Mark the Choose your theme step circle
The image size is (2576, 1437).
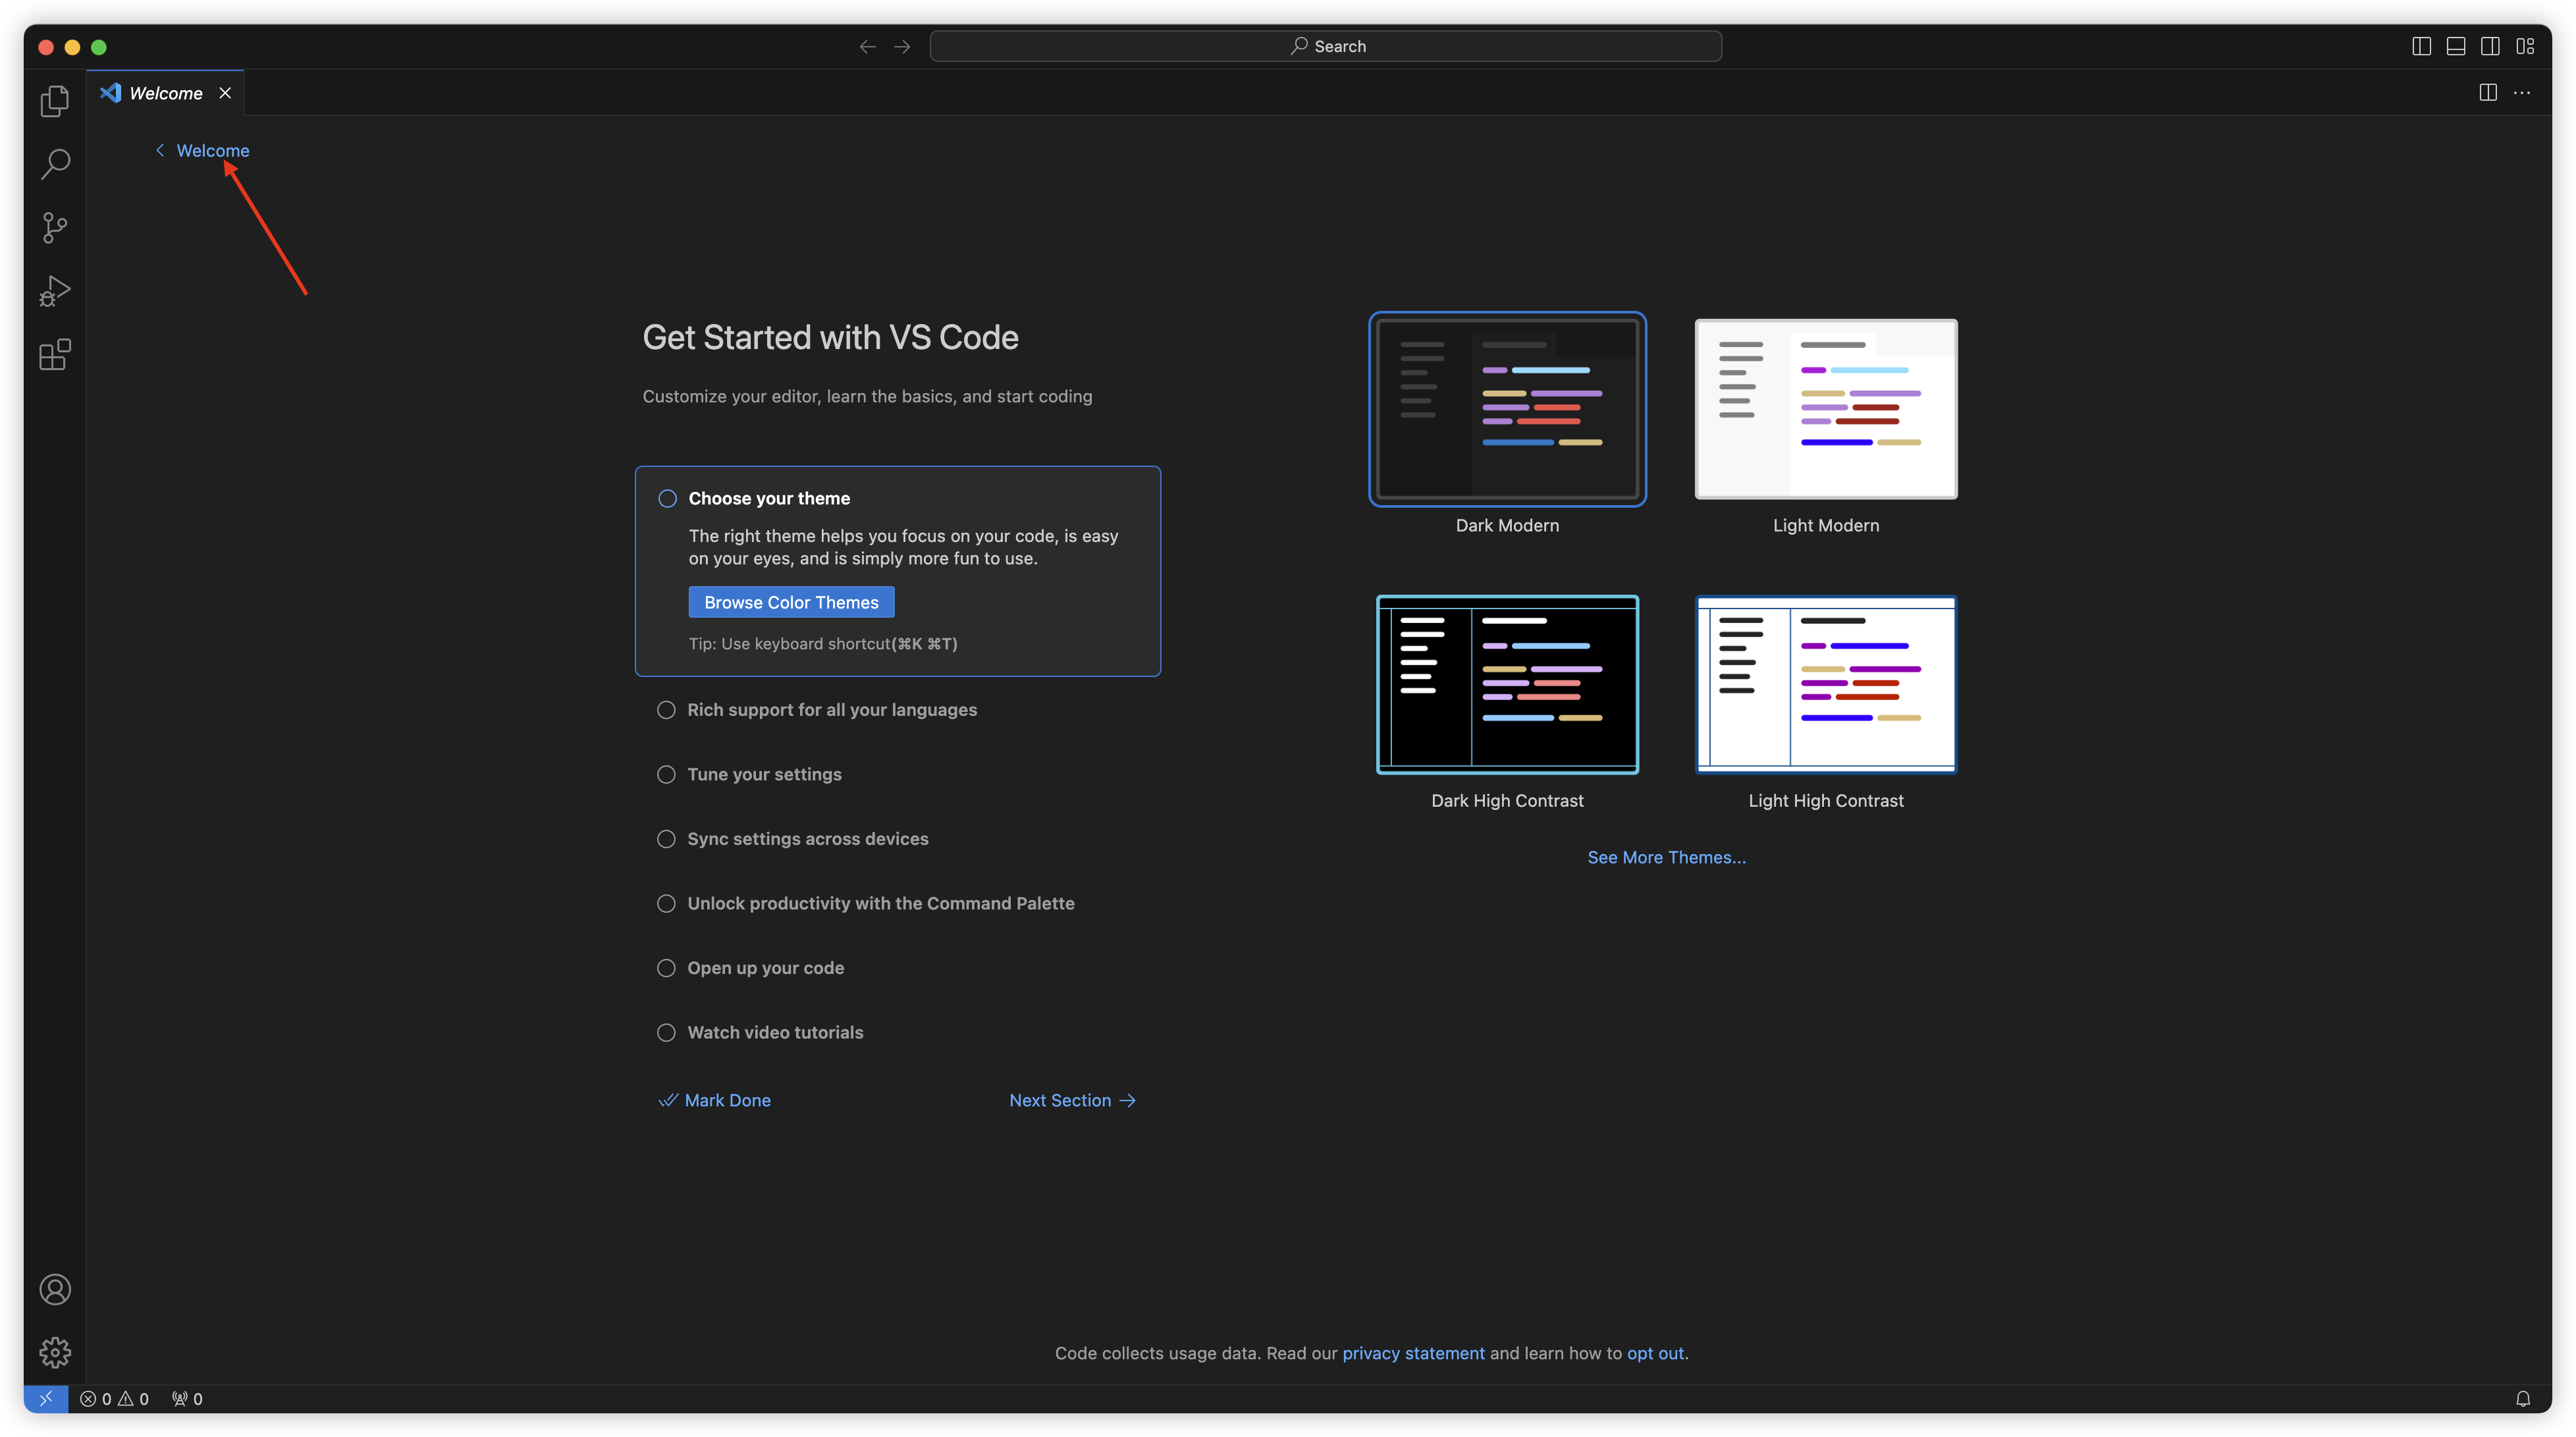[667, 498]
